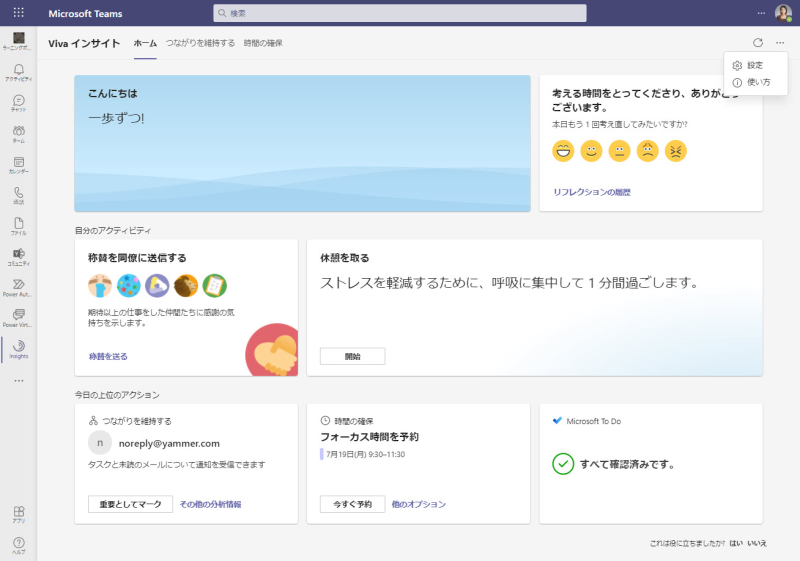The width and height of the screenshot is (800, 561).
Task: Click the 称賛を送る link
Action: pos(108,356)
